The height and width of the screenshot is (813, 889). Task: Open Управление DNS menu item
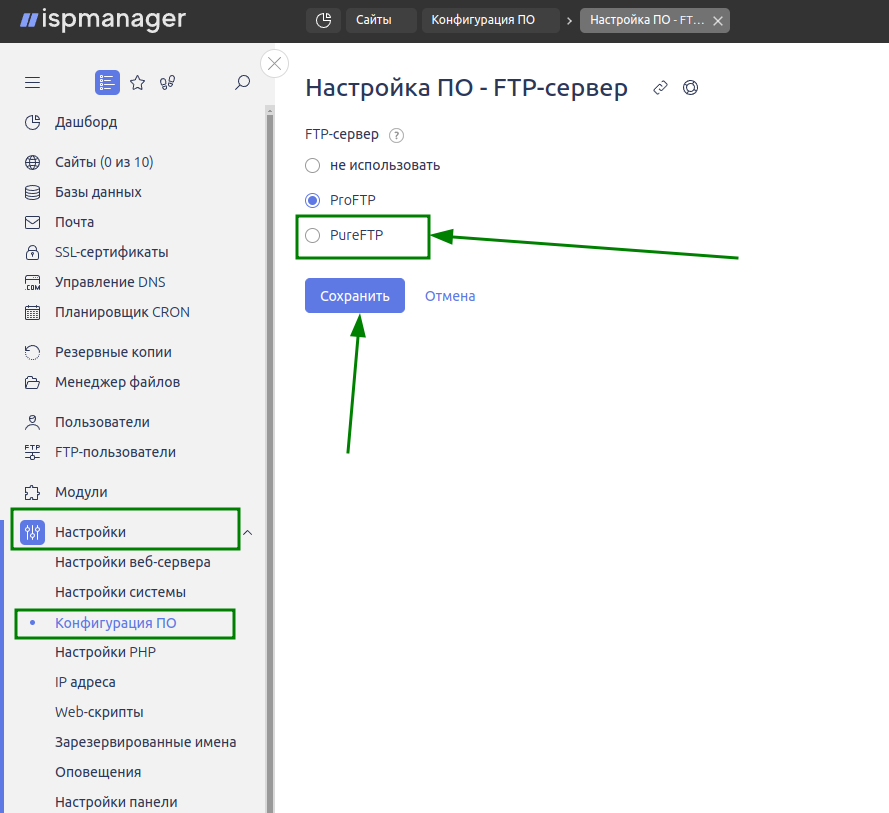click(x=110, y=282)
